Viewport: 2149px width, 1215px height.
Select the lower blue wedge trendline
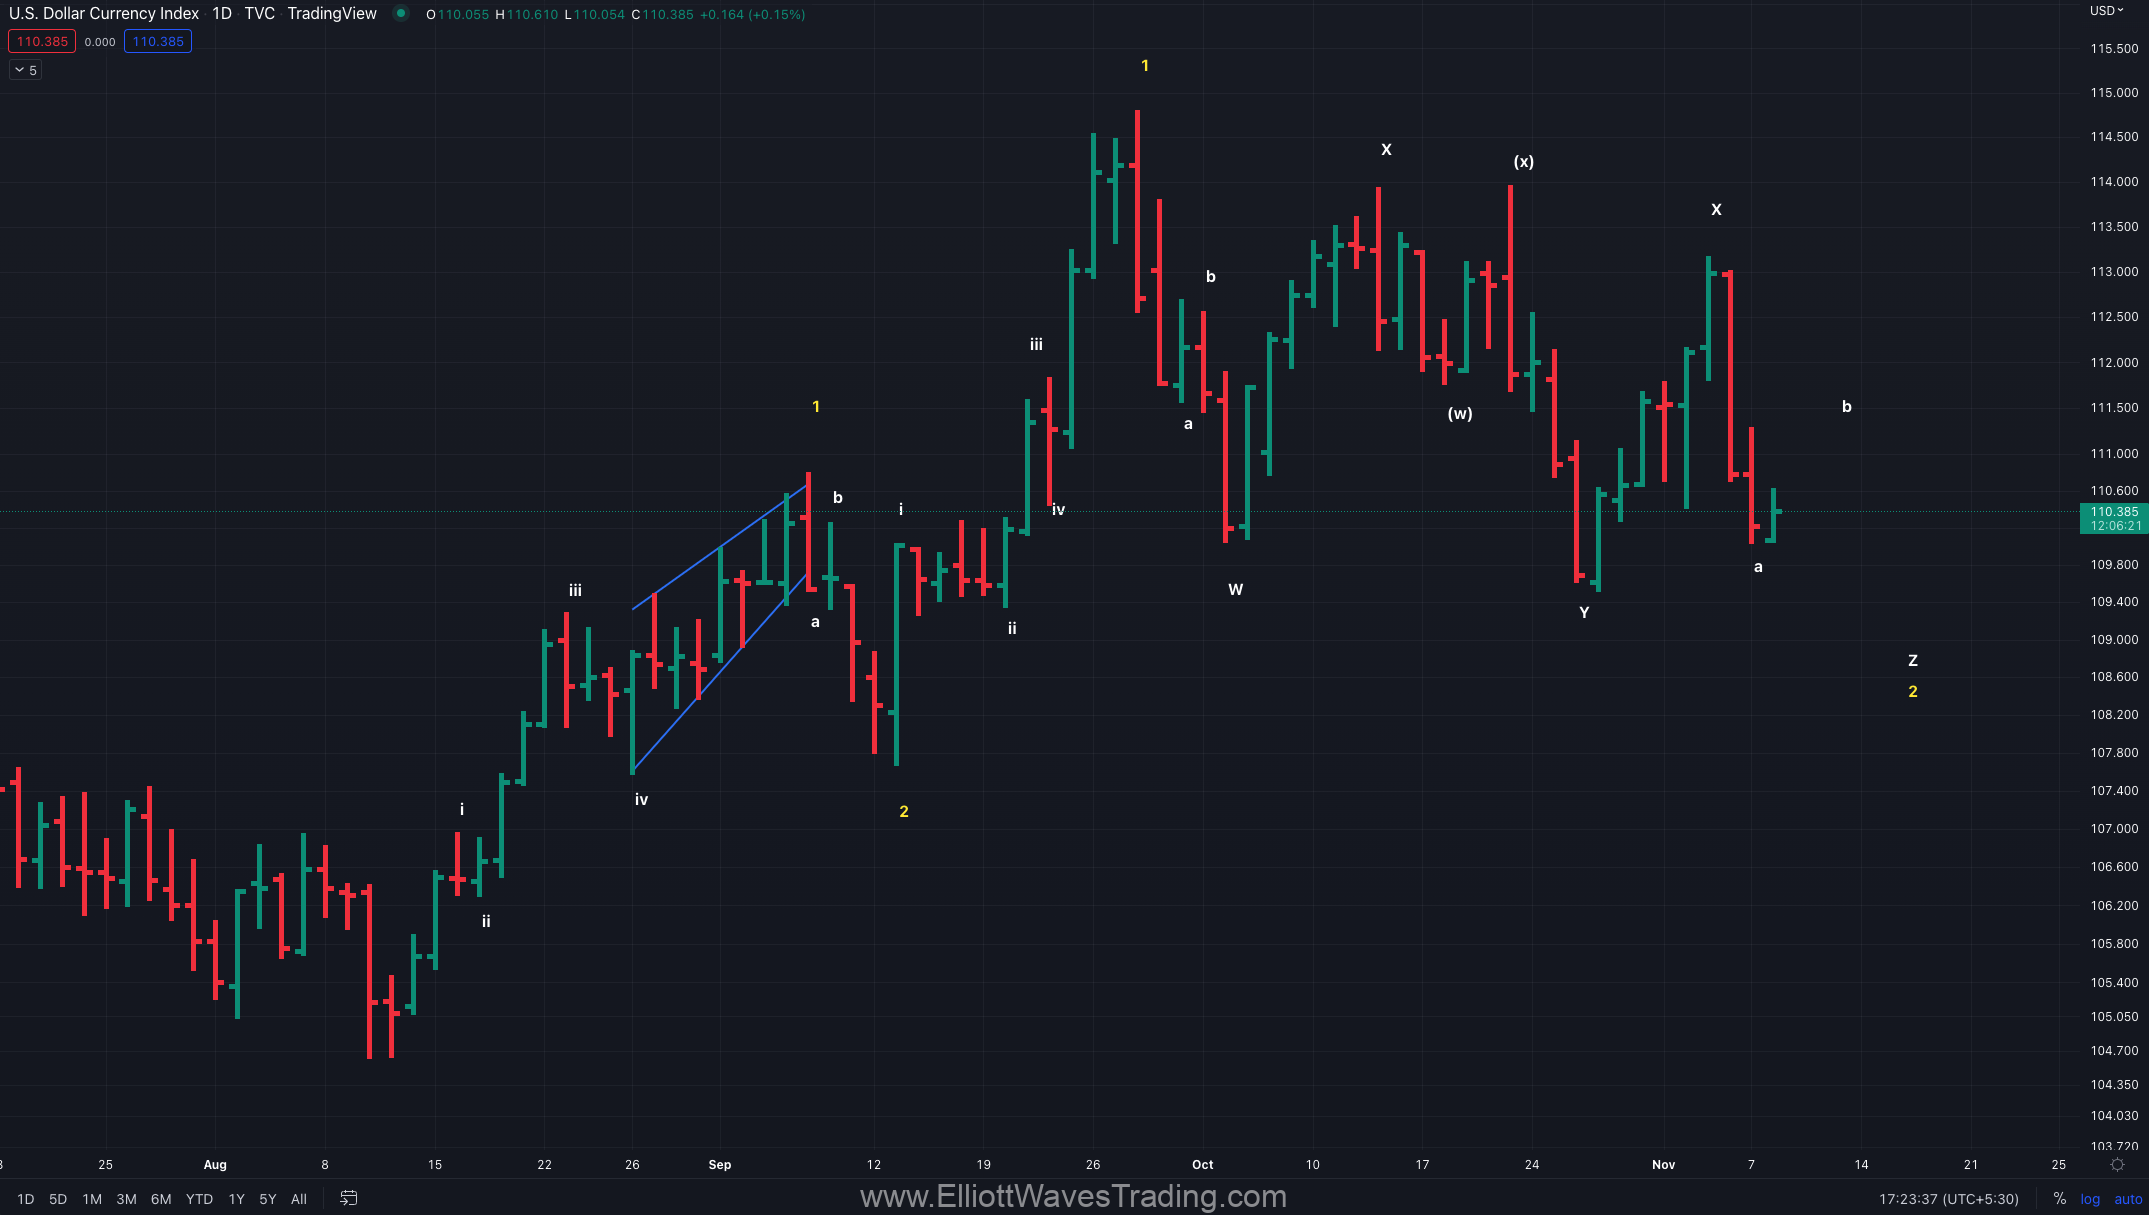(719, 673)
